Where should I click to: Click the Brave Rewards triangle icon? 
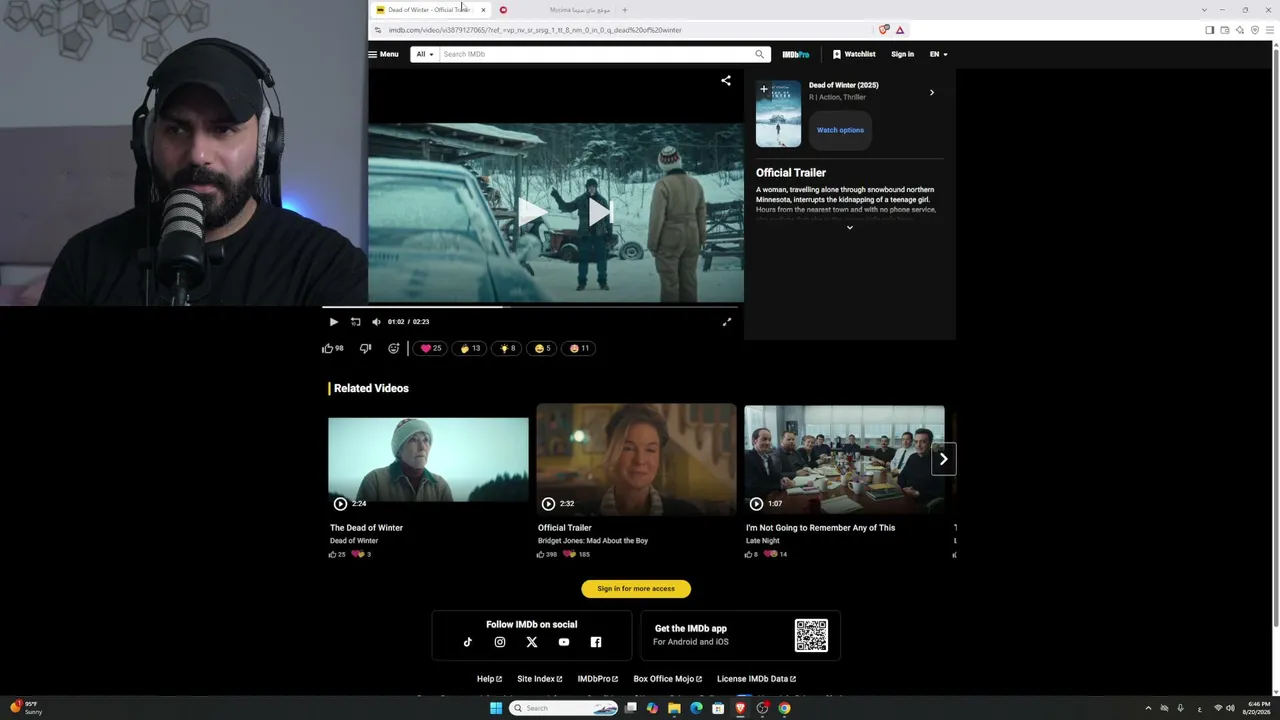(x=900, y=30)
